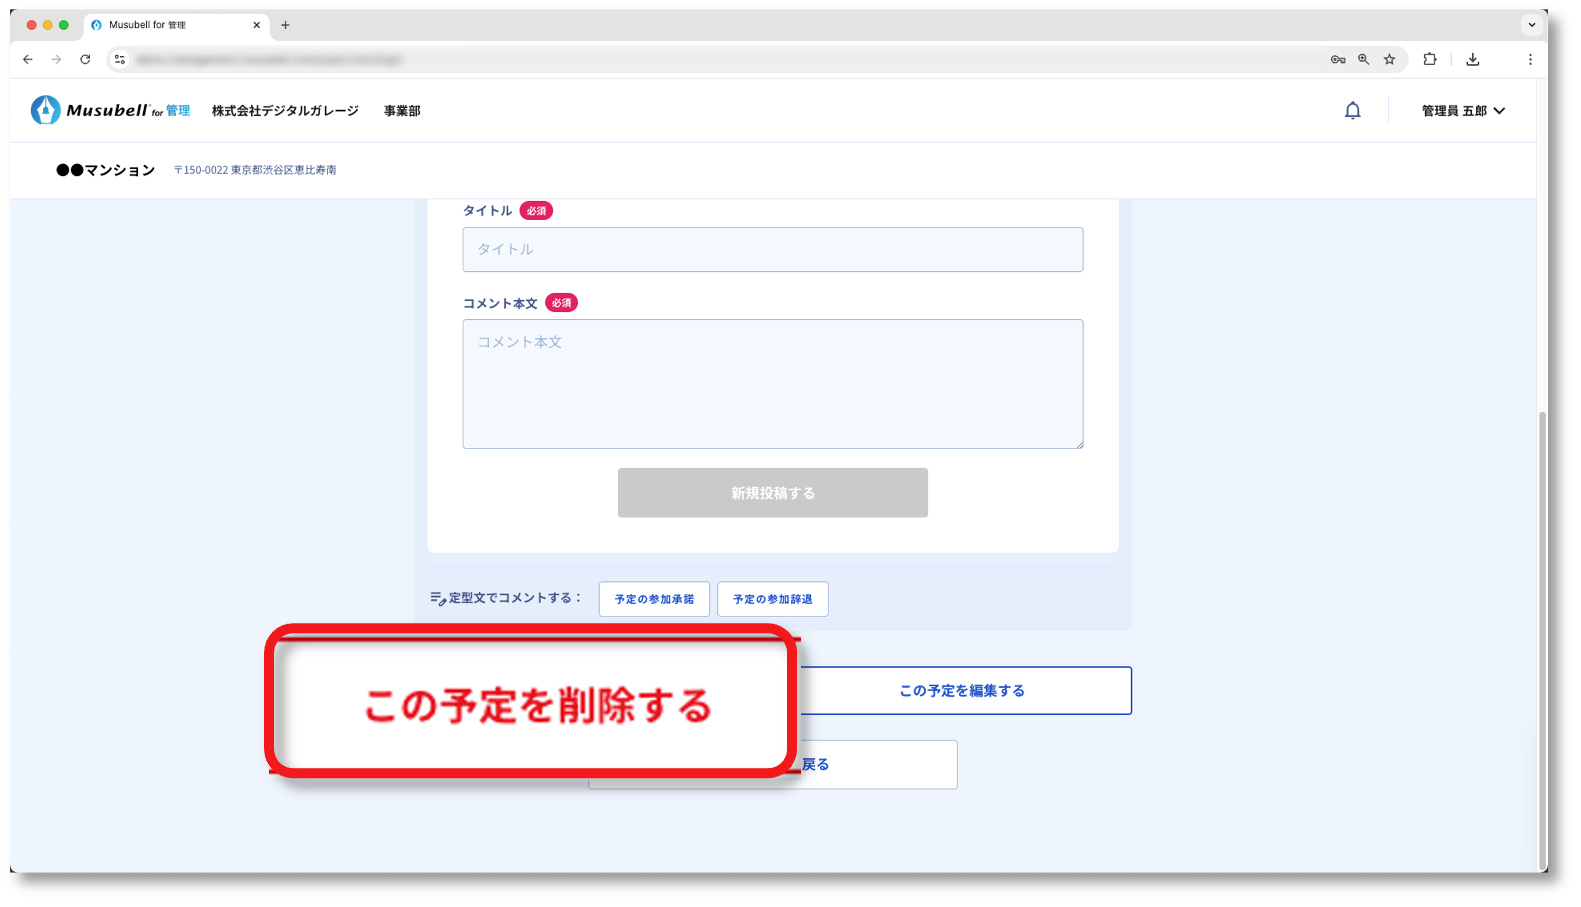Viewport: 1581px width, 907px height.
Task: Open the tab search dropdown arrow
Action: click(x=1531, y=25)
